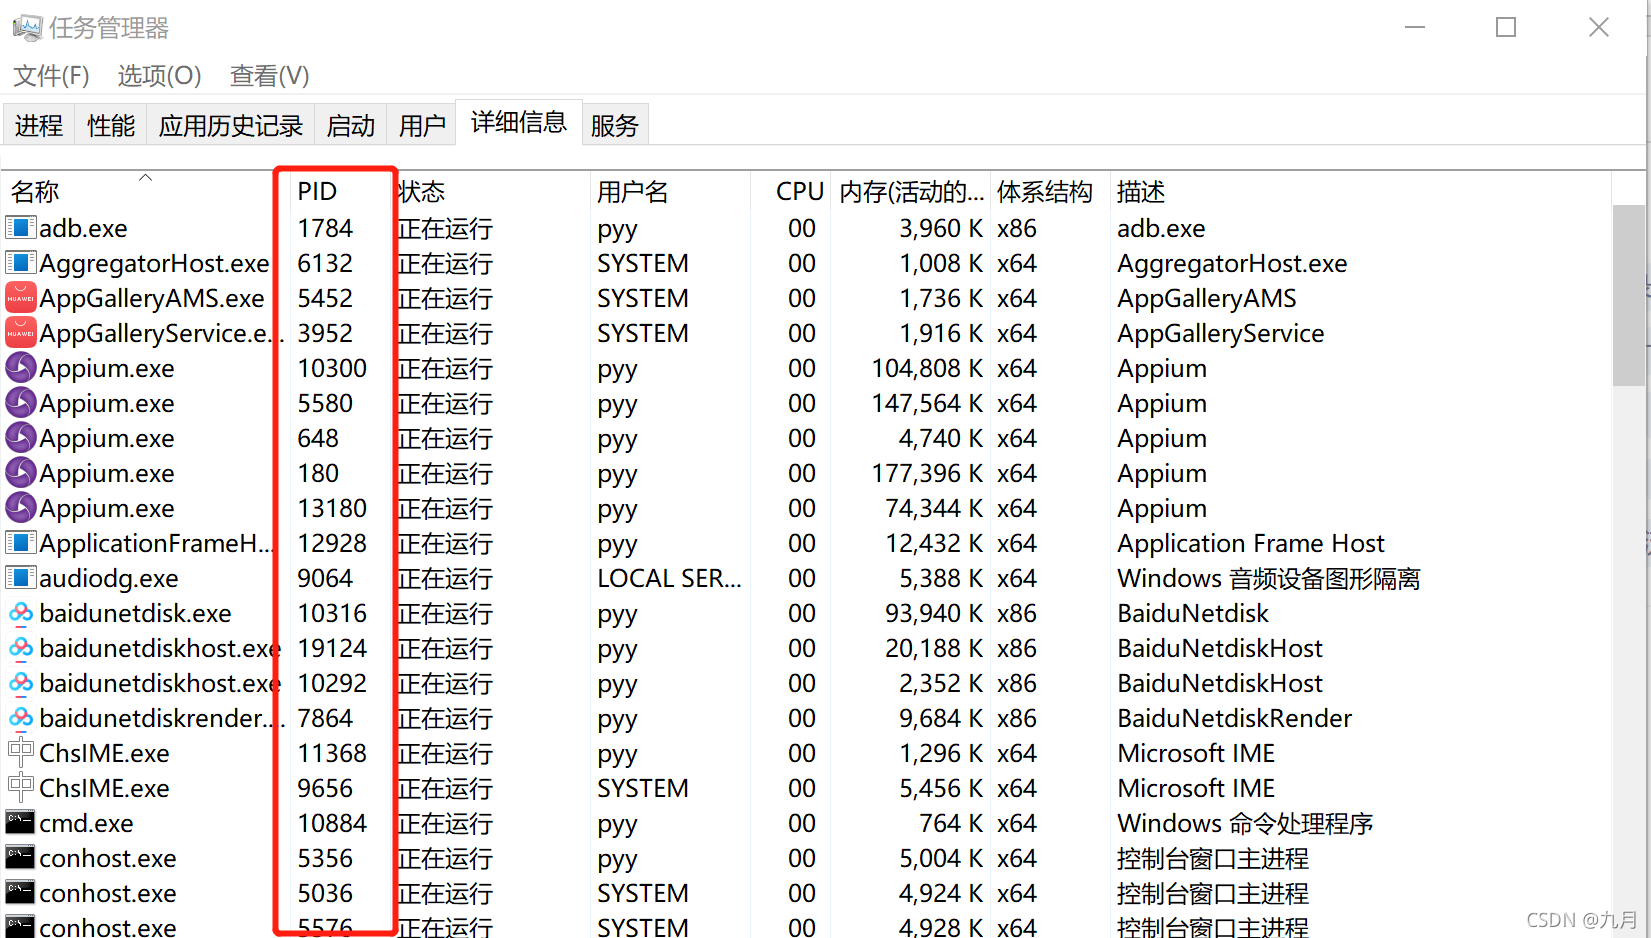Click the Windows 命令处理程序 description
The width and height of the screenshot is (1651, 938).
click(x=1245, y=823)
